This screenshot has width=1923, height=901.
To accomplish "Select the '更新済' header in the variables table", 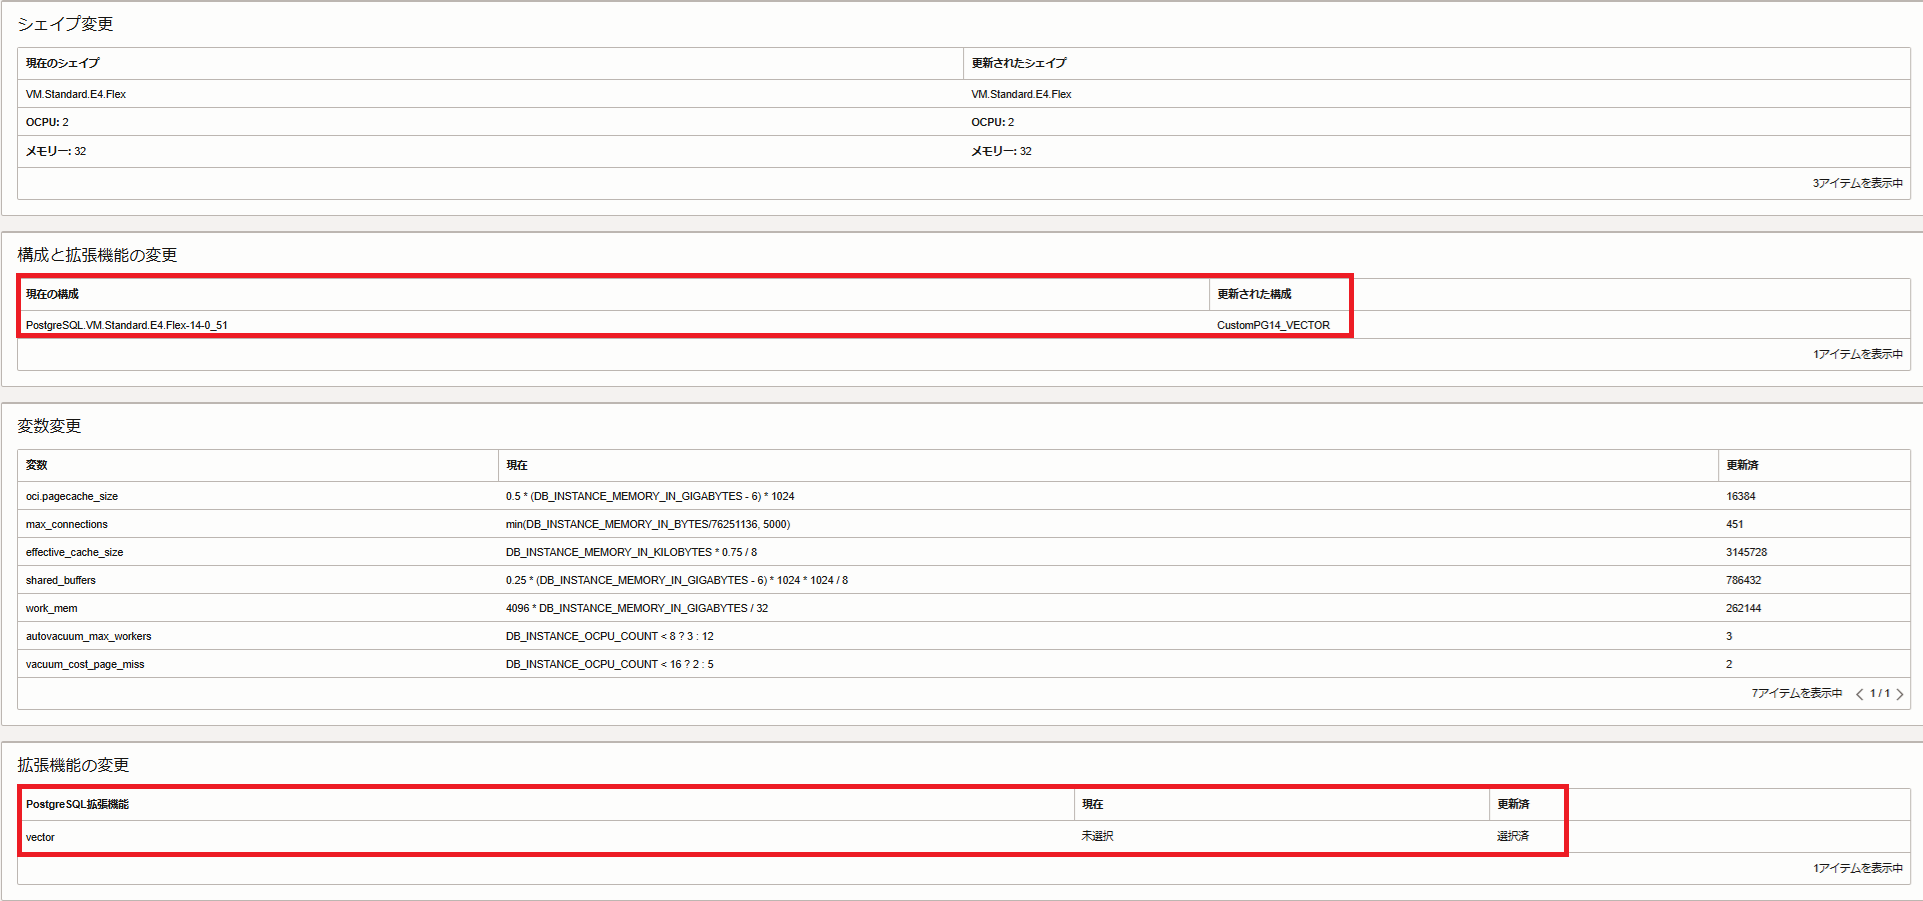I will click(x=1742, y=465).
